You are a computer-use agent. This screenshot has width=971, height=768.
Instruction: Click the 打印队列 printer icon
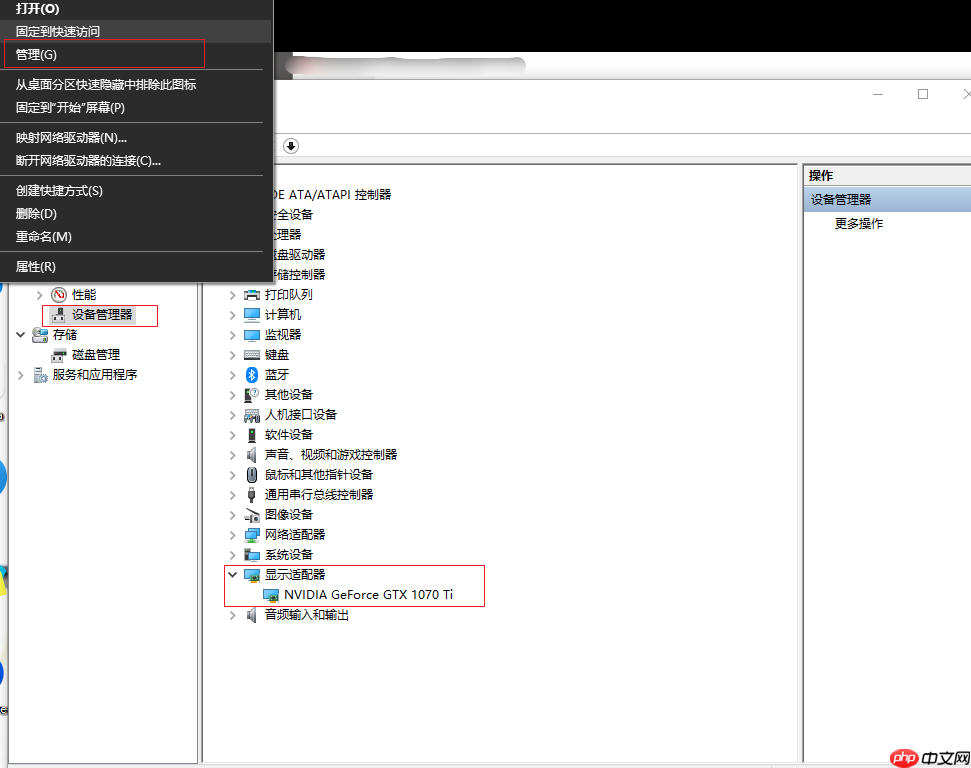click(x=250, y=294)
